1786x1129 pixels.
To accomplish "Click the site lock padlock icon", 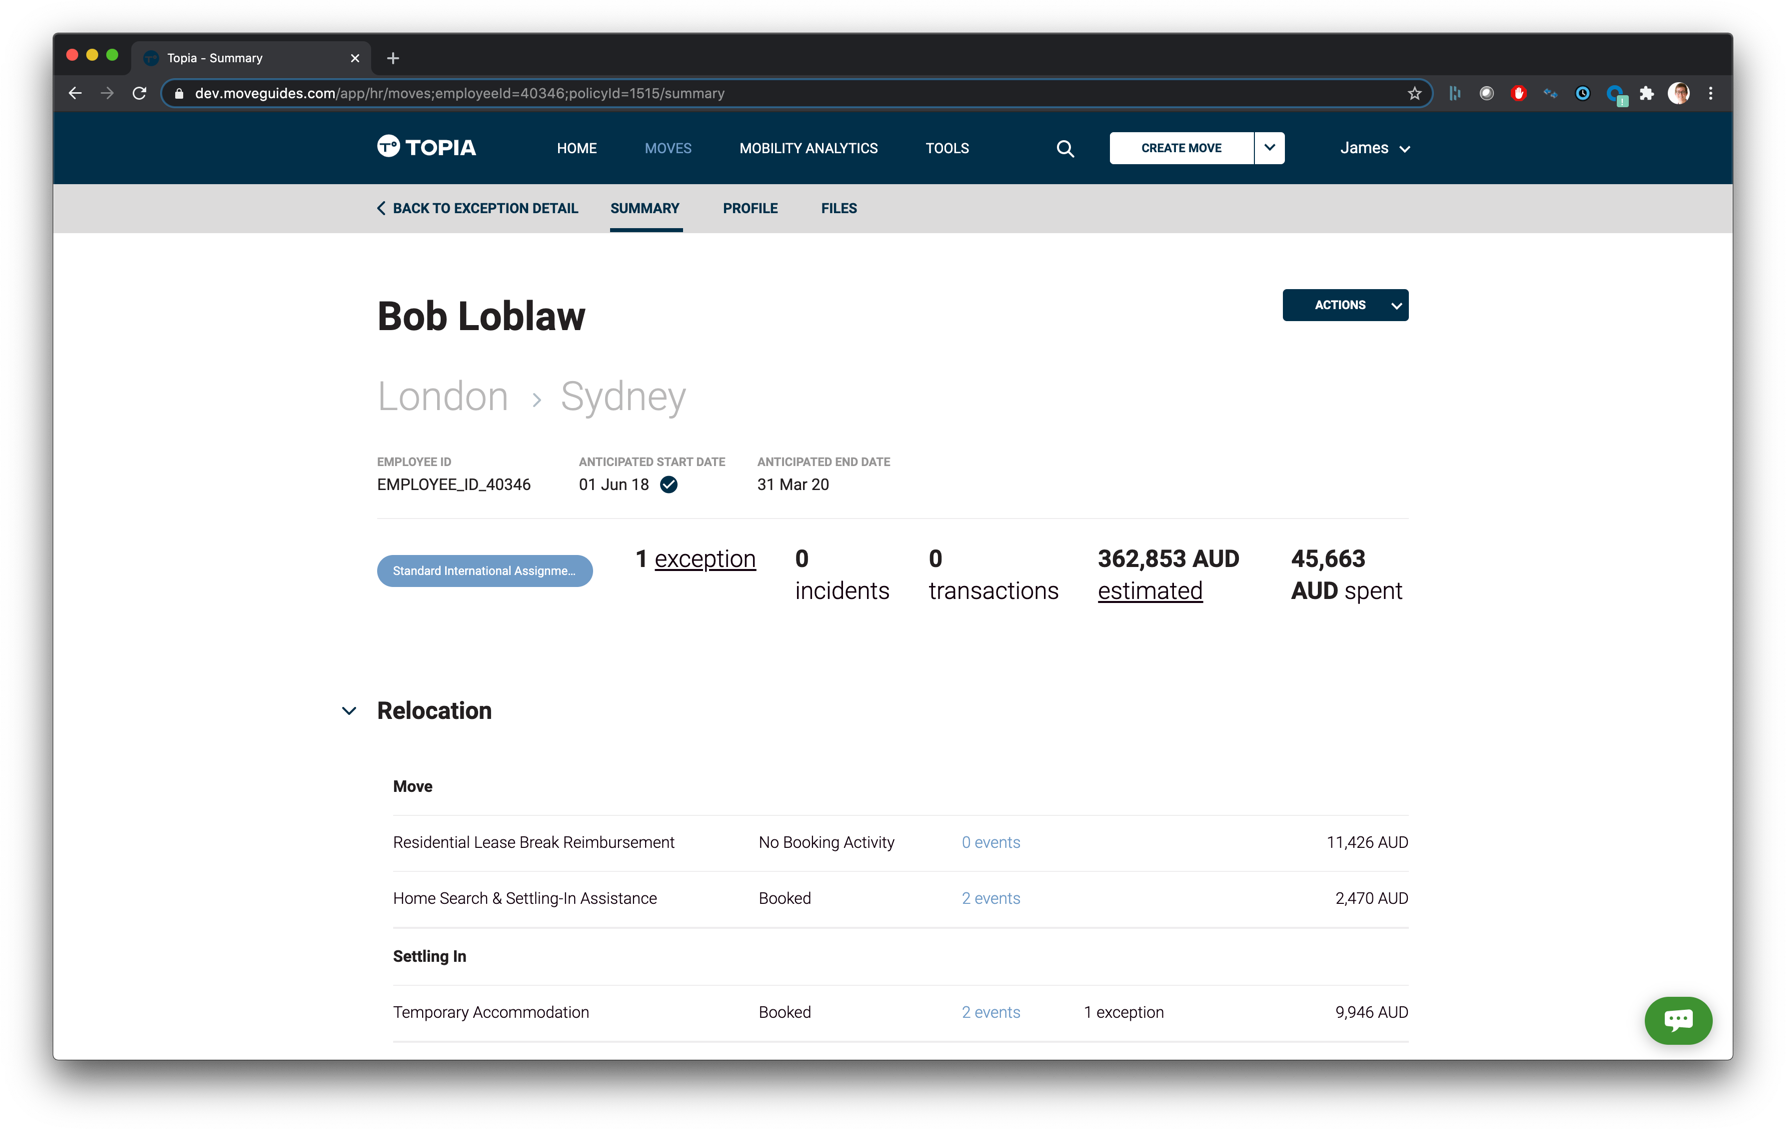I will (x=179, y=93).
